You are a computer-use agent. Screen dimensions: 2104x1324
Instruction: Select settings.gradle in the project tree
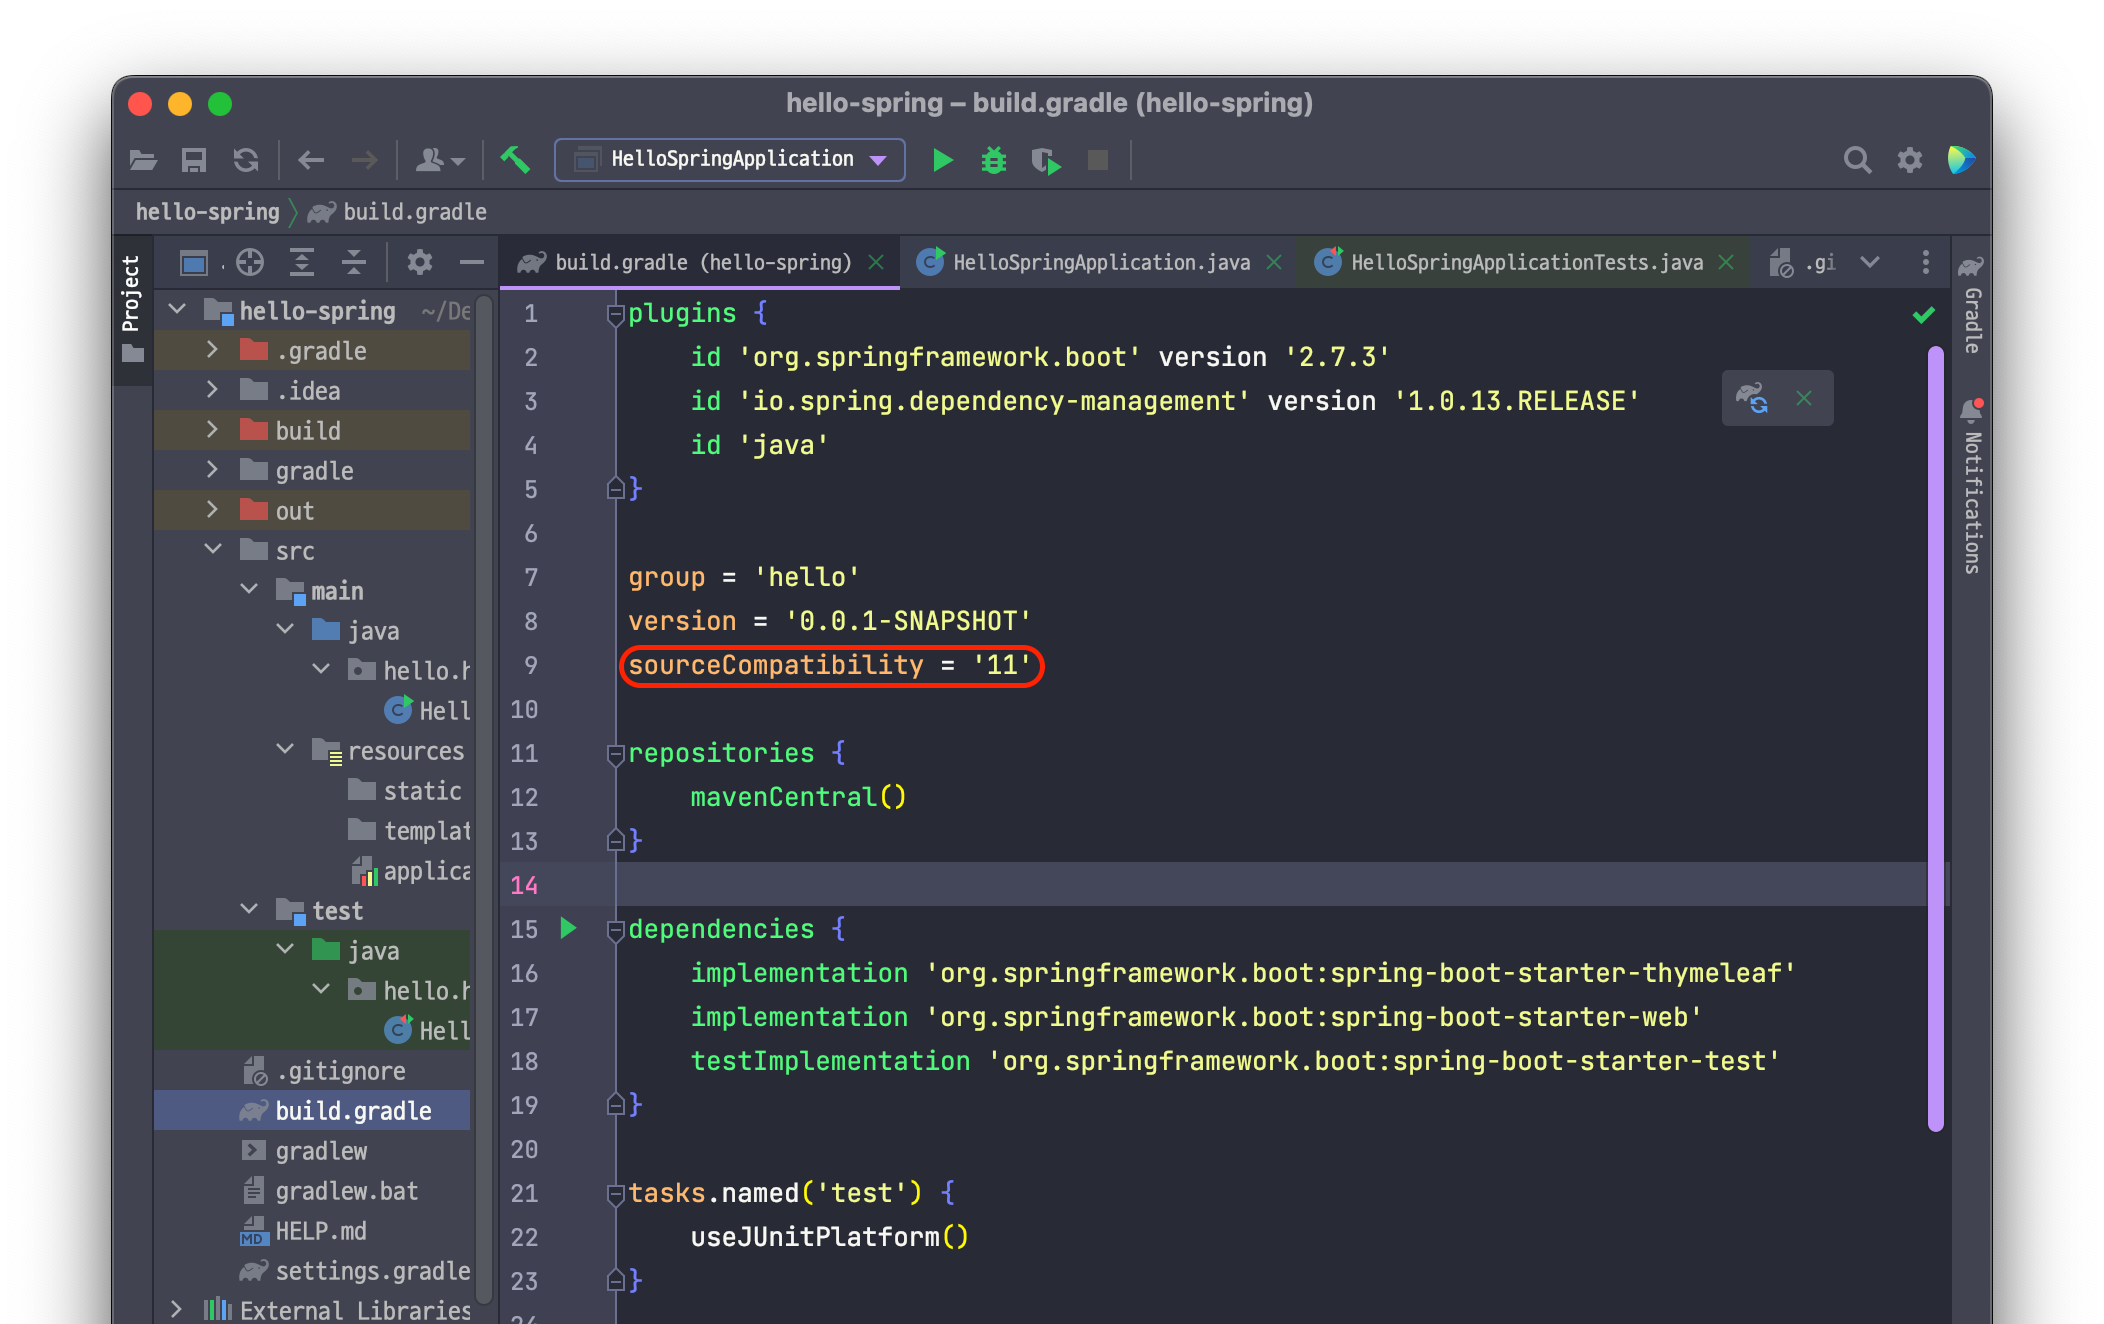[x=371, y=1271]
